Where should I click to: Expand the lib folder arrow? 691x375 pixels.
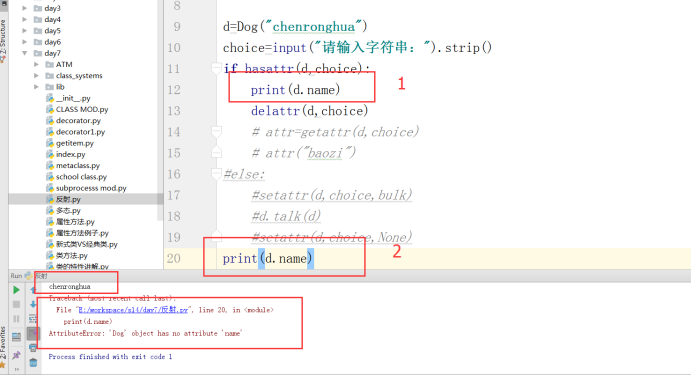pyautogui.click(x=37, y=87)
